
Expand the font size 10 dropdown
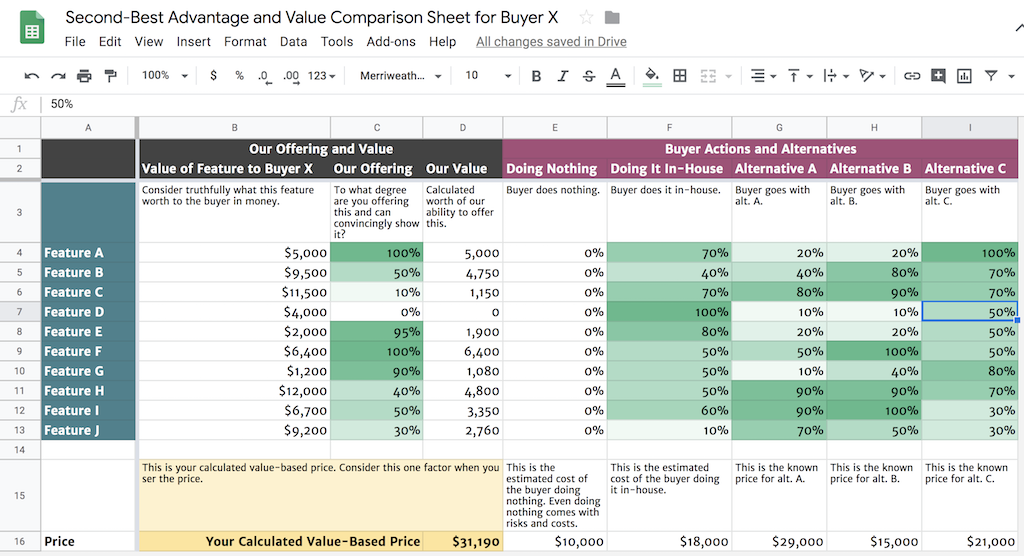[x=488, y=76]
